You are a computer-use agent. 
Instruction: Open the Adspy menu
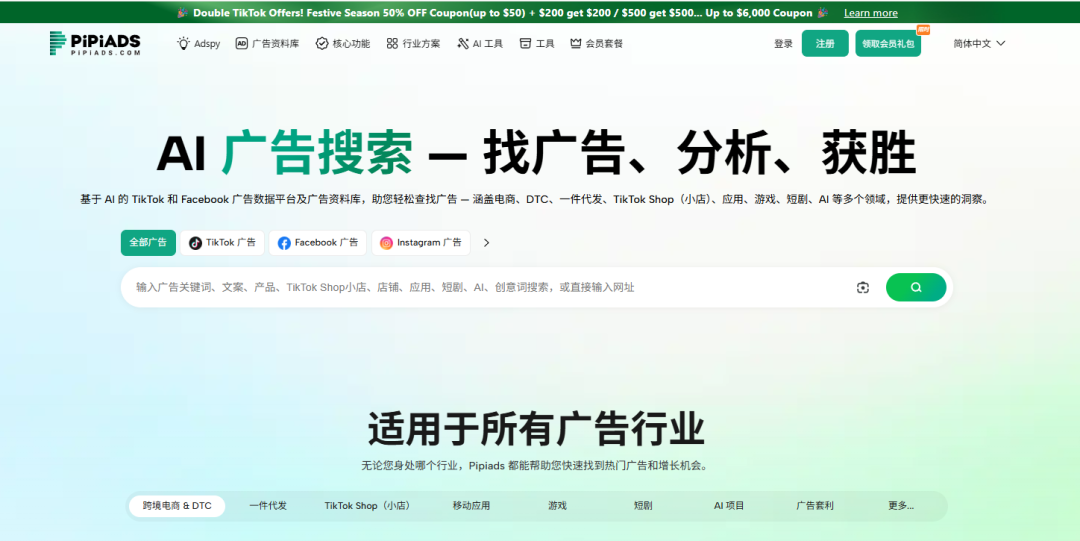pyautogui.click(x=198, y=43)
